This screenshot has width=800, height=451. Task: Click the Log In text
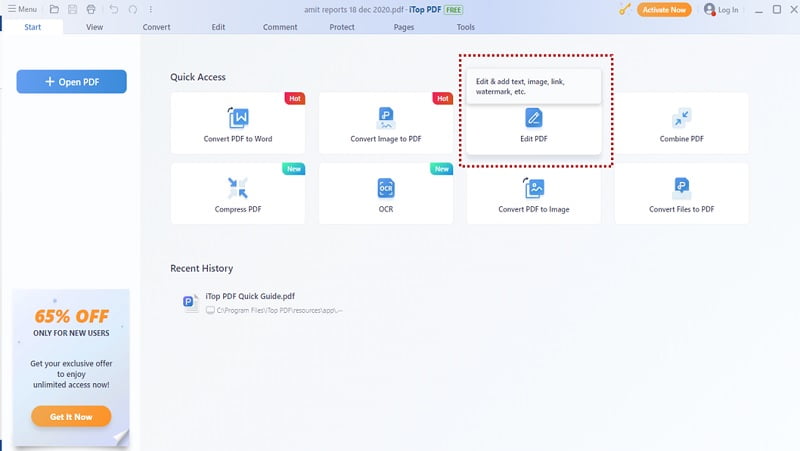click(x=728, y=10)
